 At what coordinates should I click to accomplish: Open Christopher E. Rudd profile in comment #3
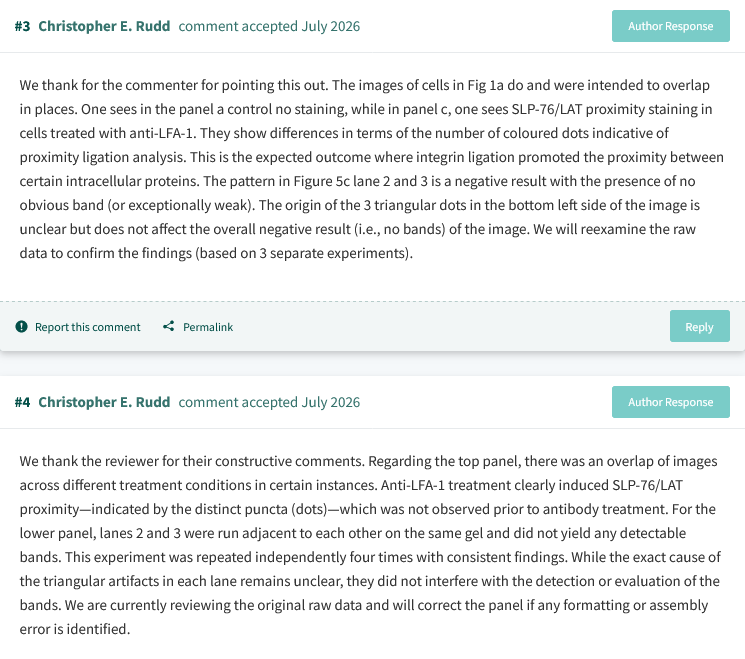(x=104, y=26)
